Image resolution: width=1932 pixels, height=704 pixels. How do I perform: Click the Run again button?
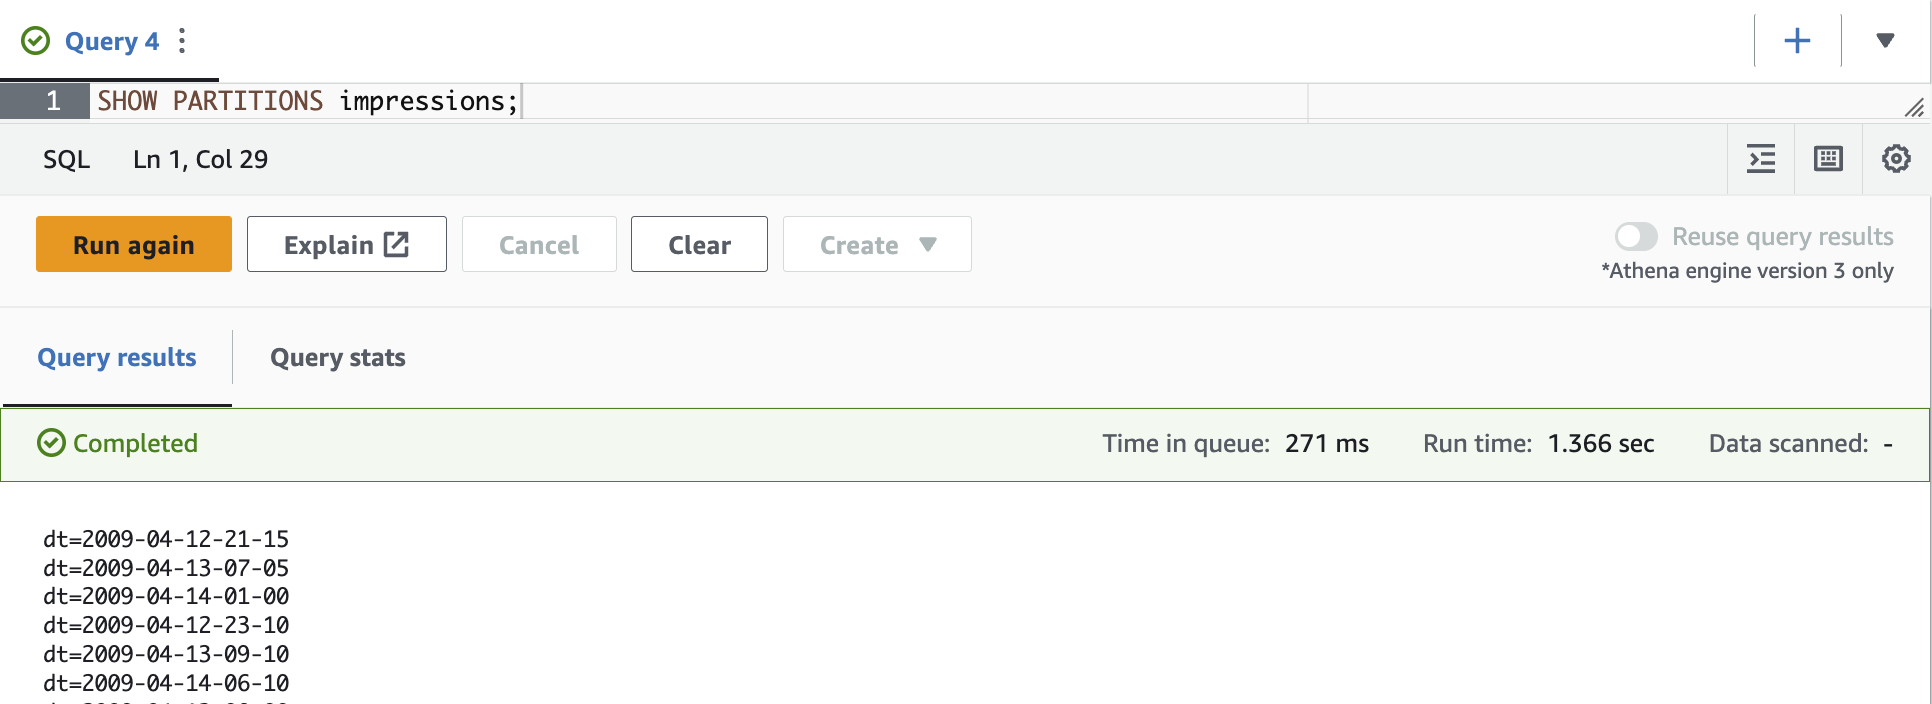coord(134,244)
